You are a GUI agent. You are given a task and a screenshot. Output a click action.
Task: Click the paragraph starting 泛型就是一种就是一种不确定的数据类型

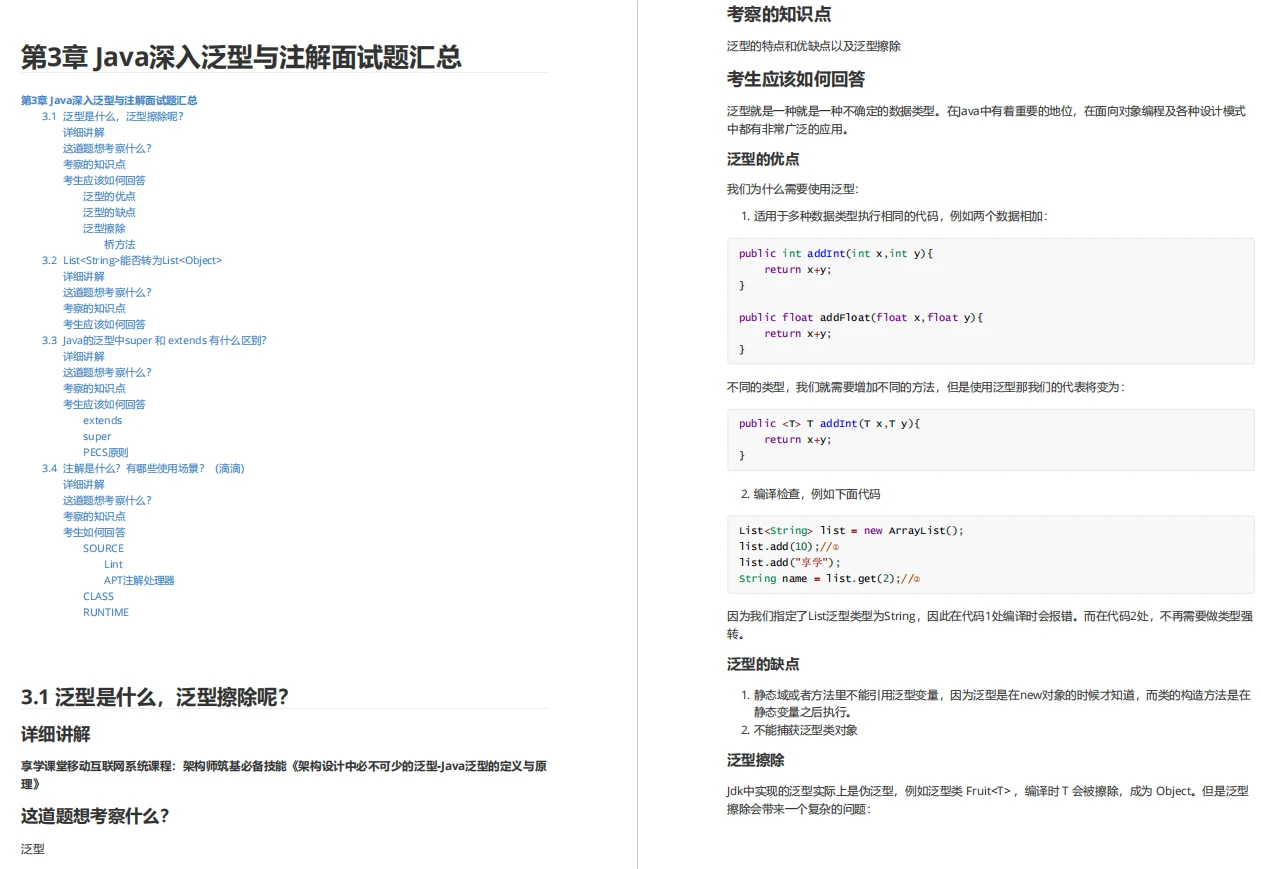(x=986, y=120)
